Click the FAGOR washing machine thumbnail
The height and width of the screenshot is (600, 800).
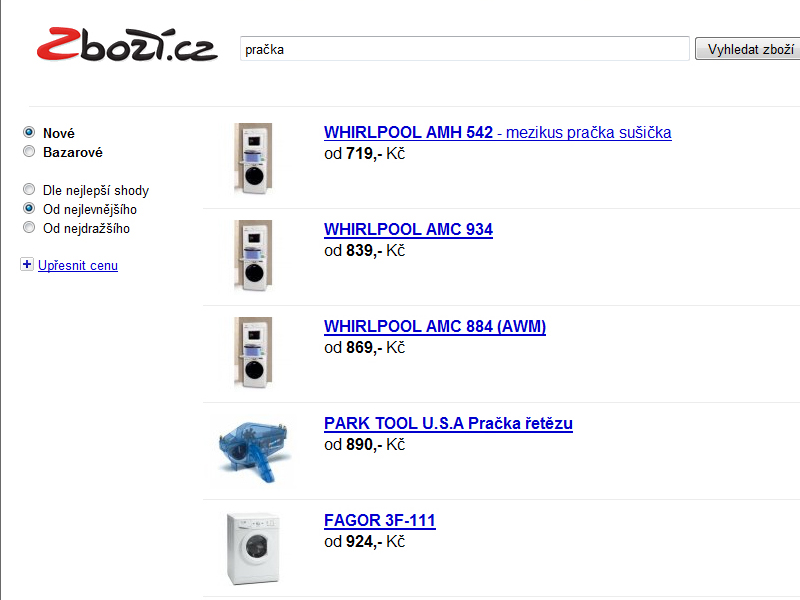point(253,548)
